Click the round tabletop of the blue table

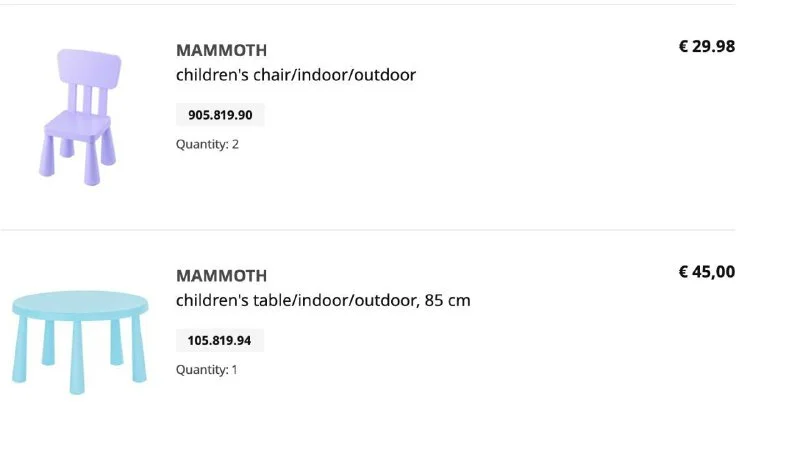click(80, 304)
